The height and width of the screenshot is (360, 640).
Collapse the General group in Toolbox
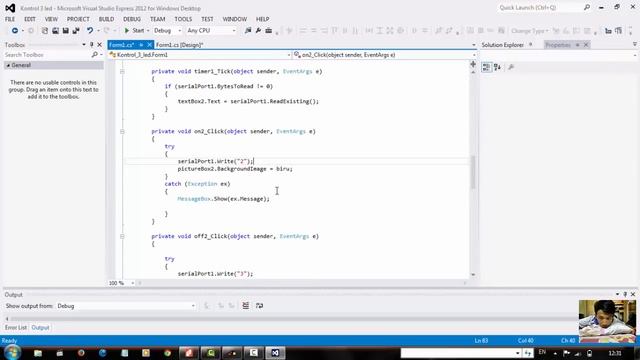[8, 65]
